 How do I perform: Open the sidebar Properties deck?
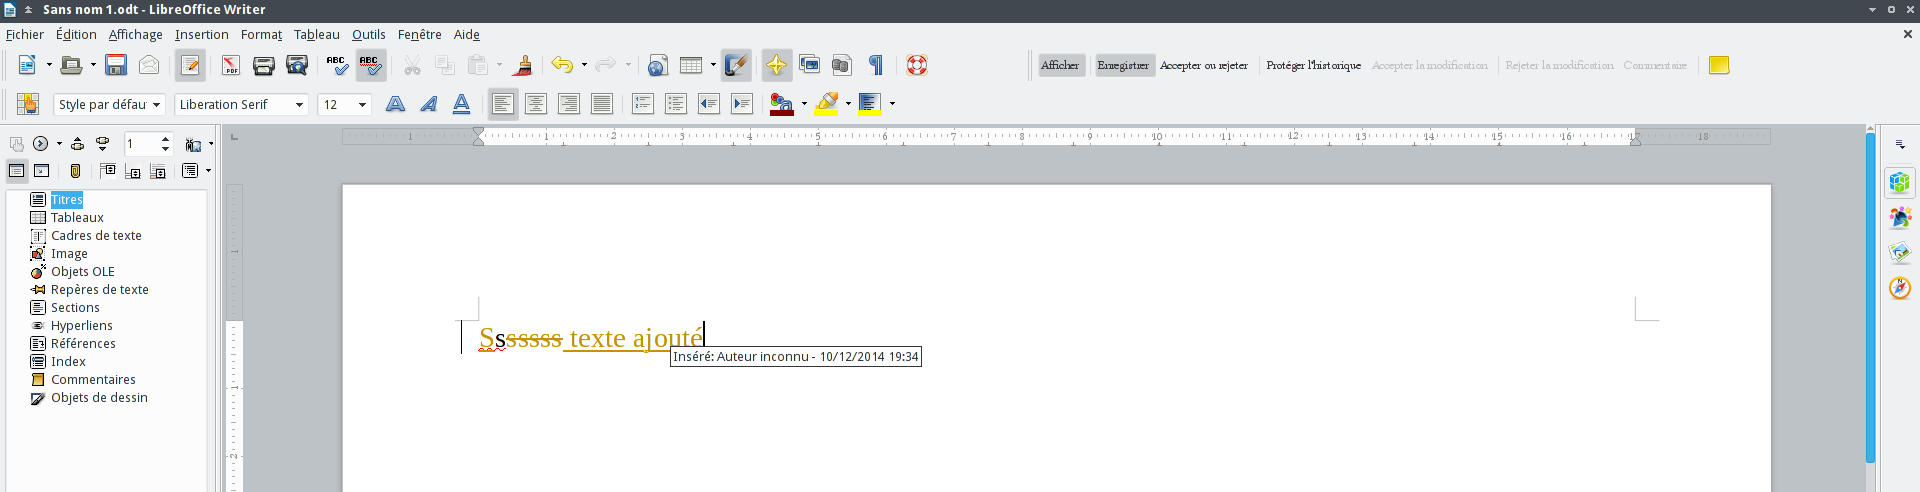coord(1900,183)
